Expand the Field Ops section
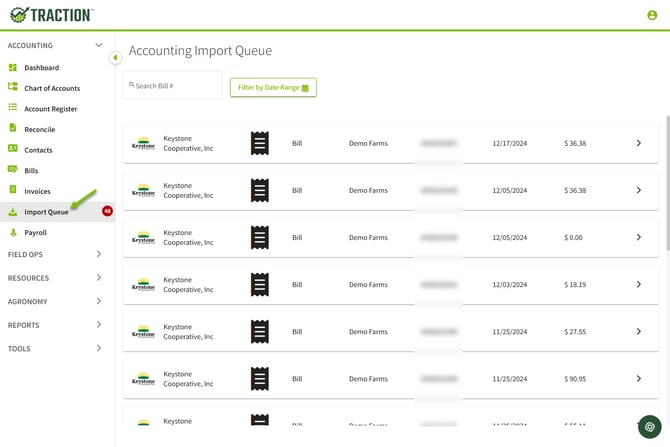 click(x=98, y=254)
